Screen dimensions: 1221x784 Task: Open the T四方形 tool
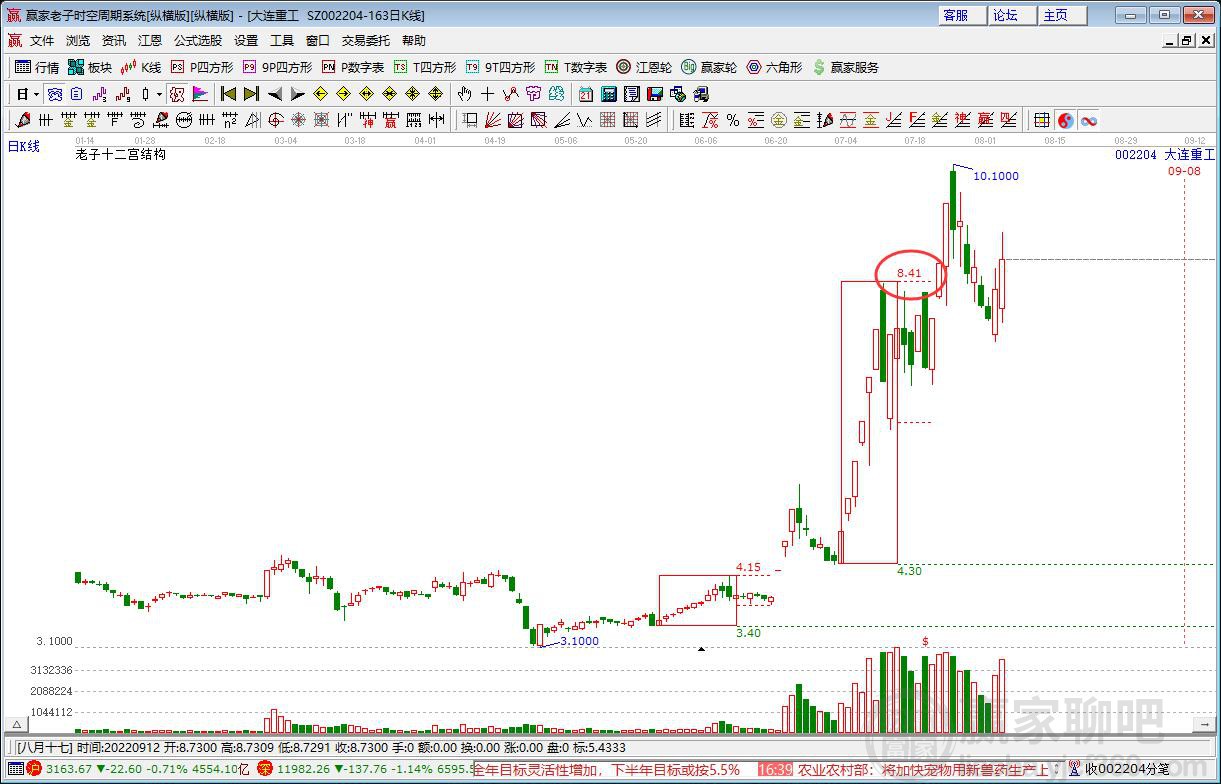[425, 67]
